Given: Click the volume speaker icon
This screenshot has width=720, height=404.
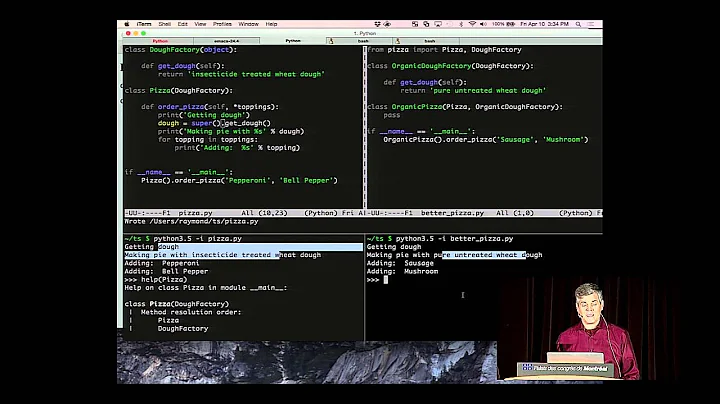Looking at the screenshot, I should tap(483, 24).
